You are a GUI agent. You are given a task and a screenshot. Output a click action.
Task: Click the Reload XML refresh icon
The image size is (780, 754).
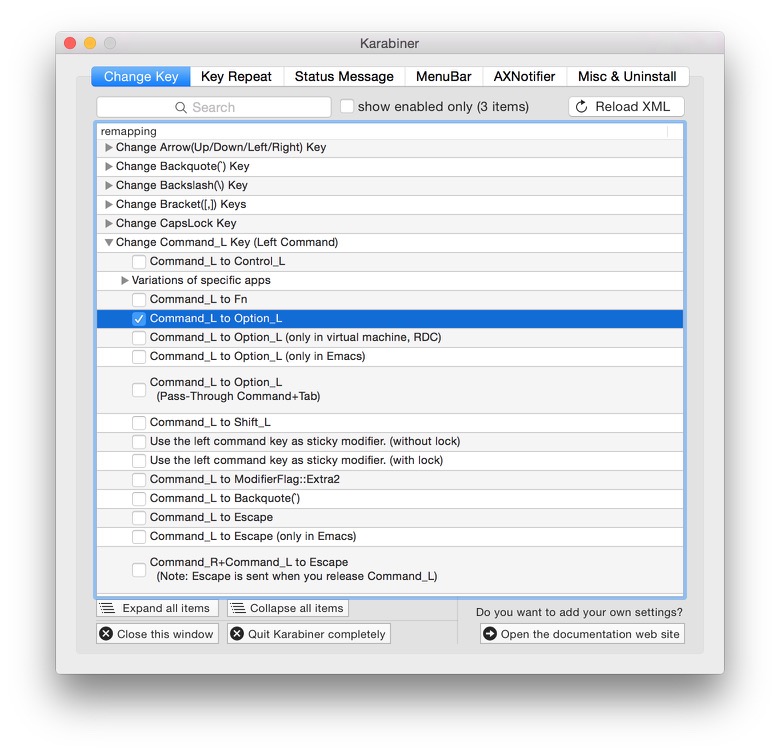[x=581, y=107]
